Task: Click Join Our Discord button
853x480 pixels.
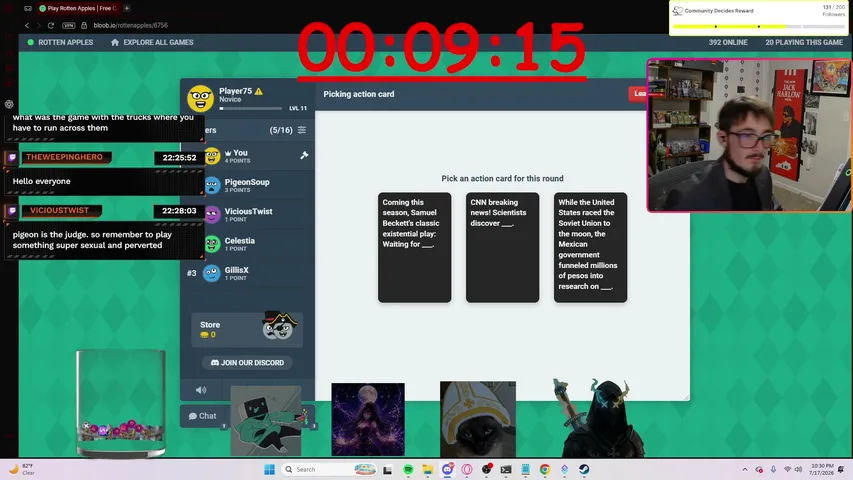Action: (x=247, y=362)
